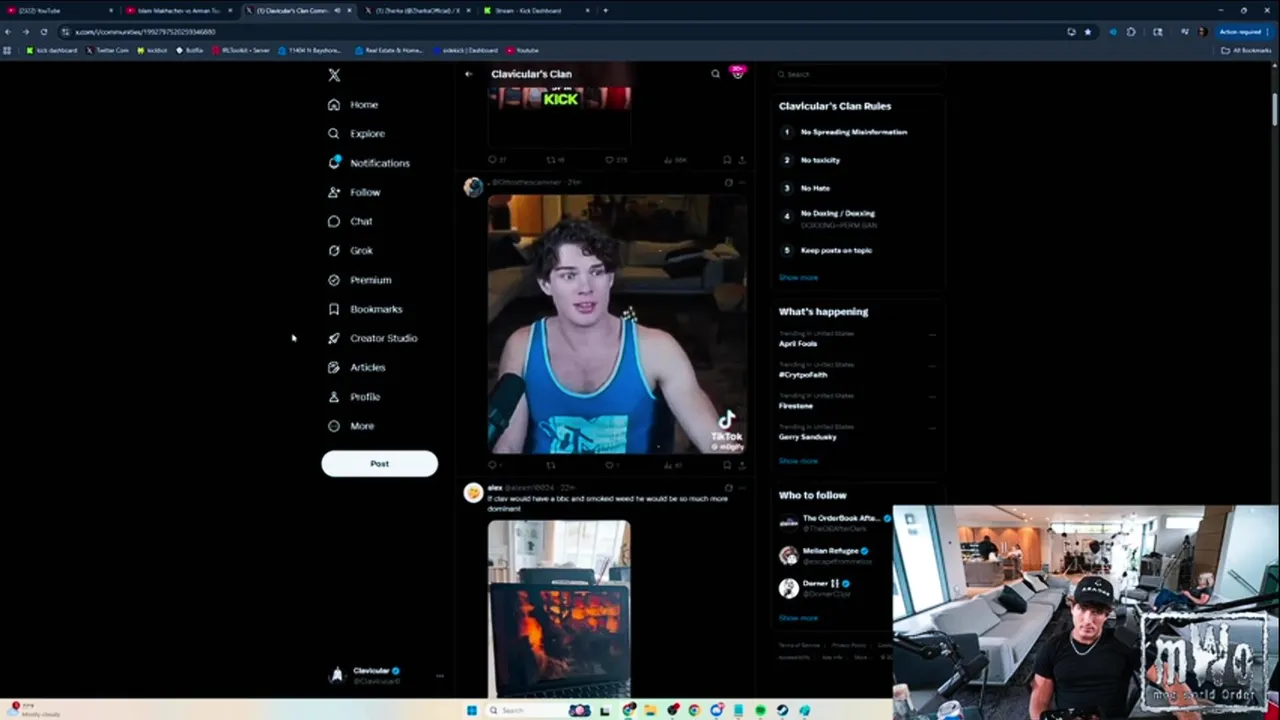Bookmark the TikTok video post
The height and width of the screenshot is (720, 1280).
pyautogui.click(x=727, y=465)
